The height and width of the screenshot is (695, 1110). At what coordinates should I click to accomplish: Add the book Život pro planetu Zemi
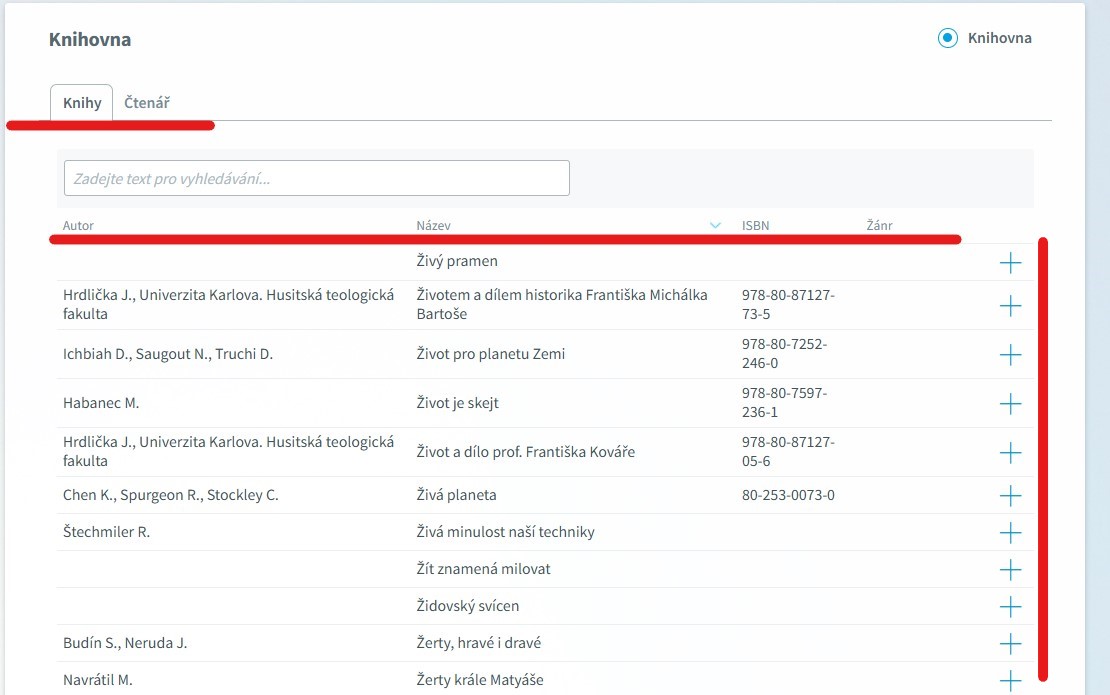click(1010, 355)
